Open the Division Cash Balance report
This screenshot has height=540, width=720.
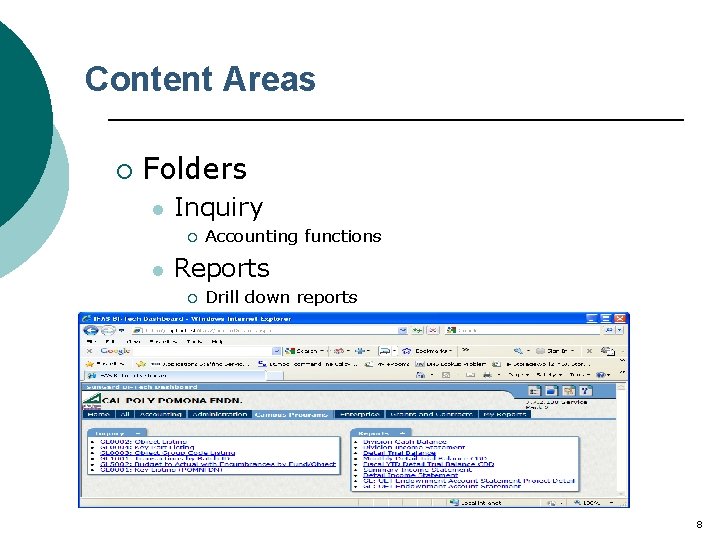405,441
